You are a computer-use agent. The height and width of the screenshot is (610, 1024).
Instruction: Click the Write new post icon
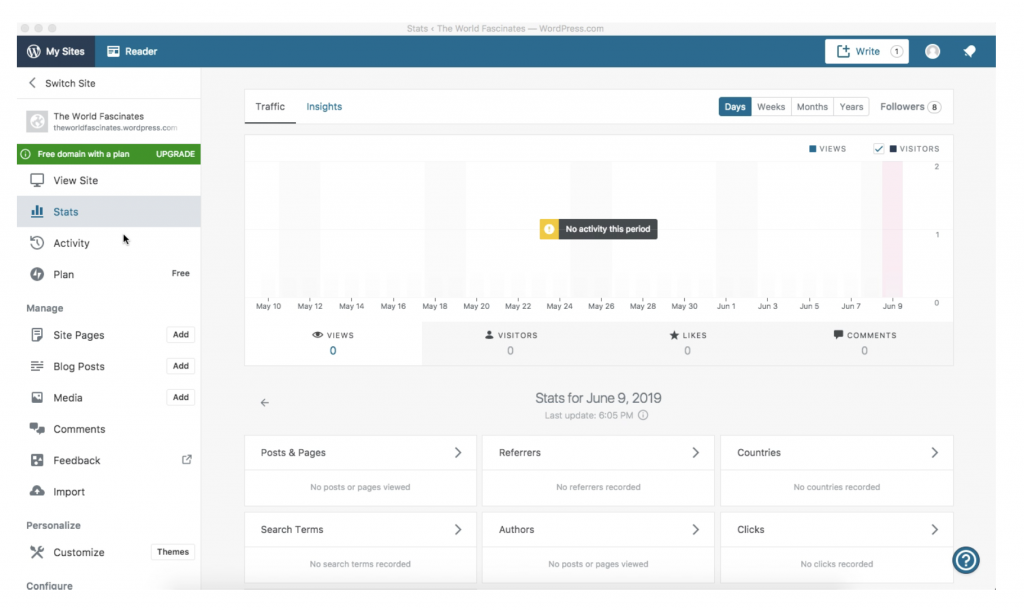point(843,51)
